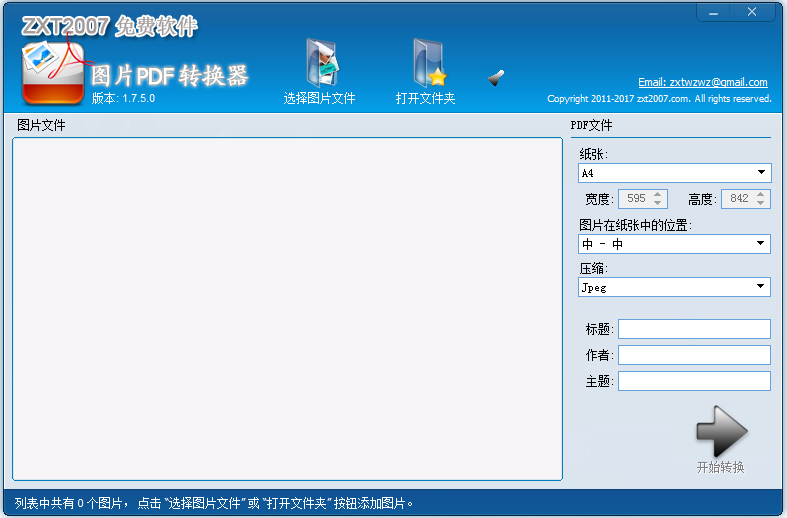Increase the 宽度 value with up arrow
Image resolution: width=787 pixels, height=518 pixels.
658,194
